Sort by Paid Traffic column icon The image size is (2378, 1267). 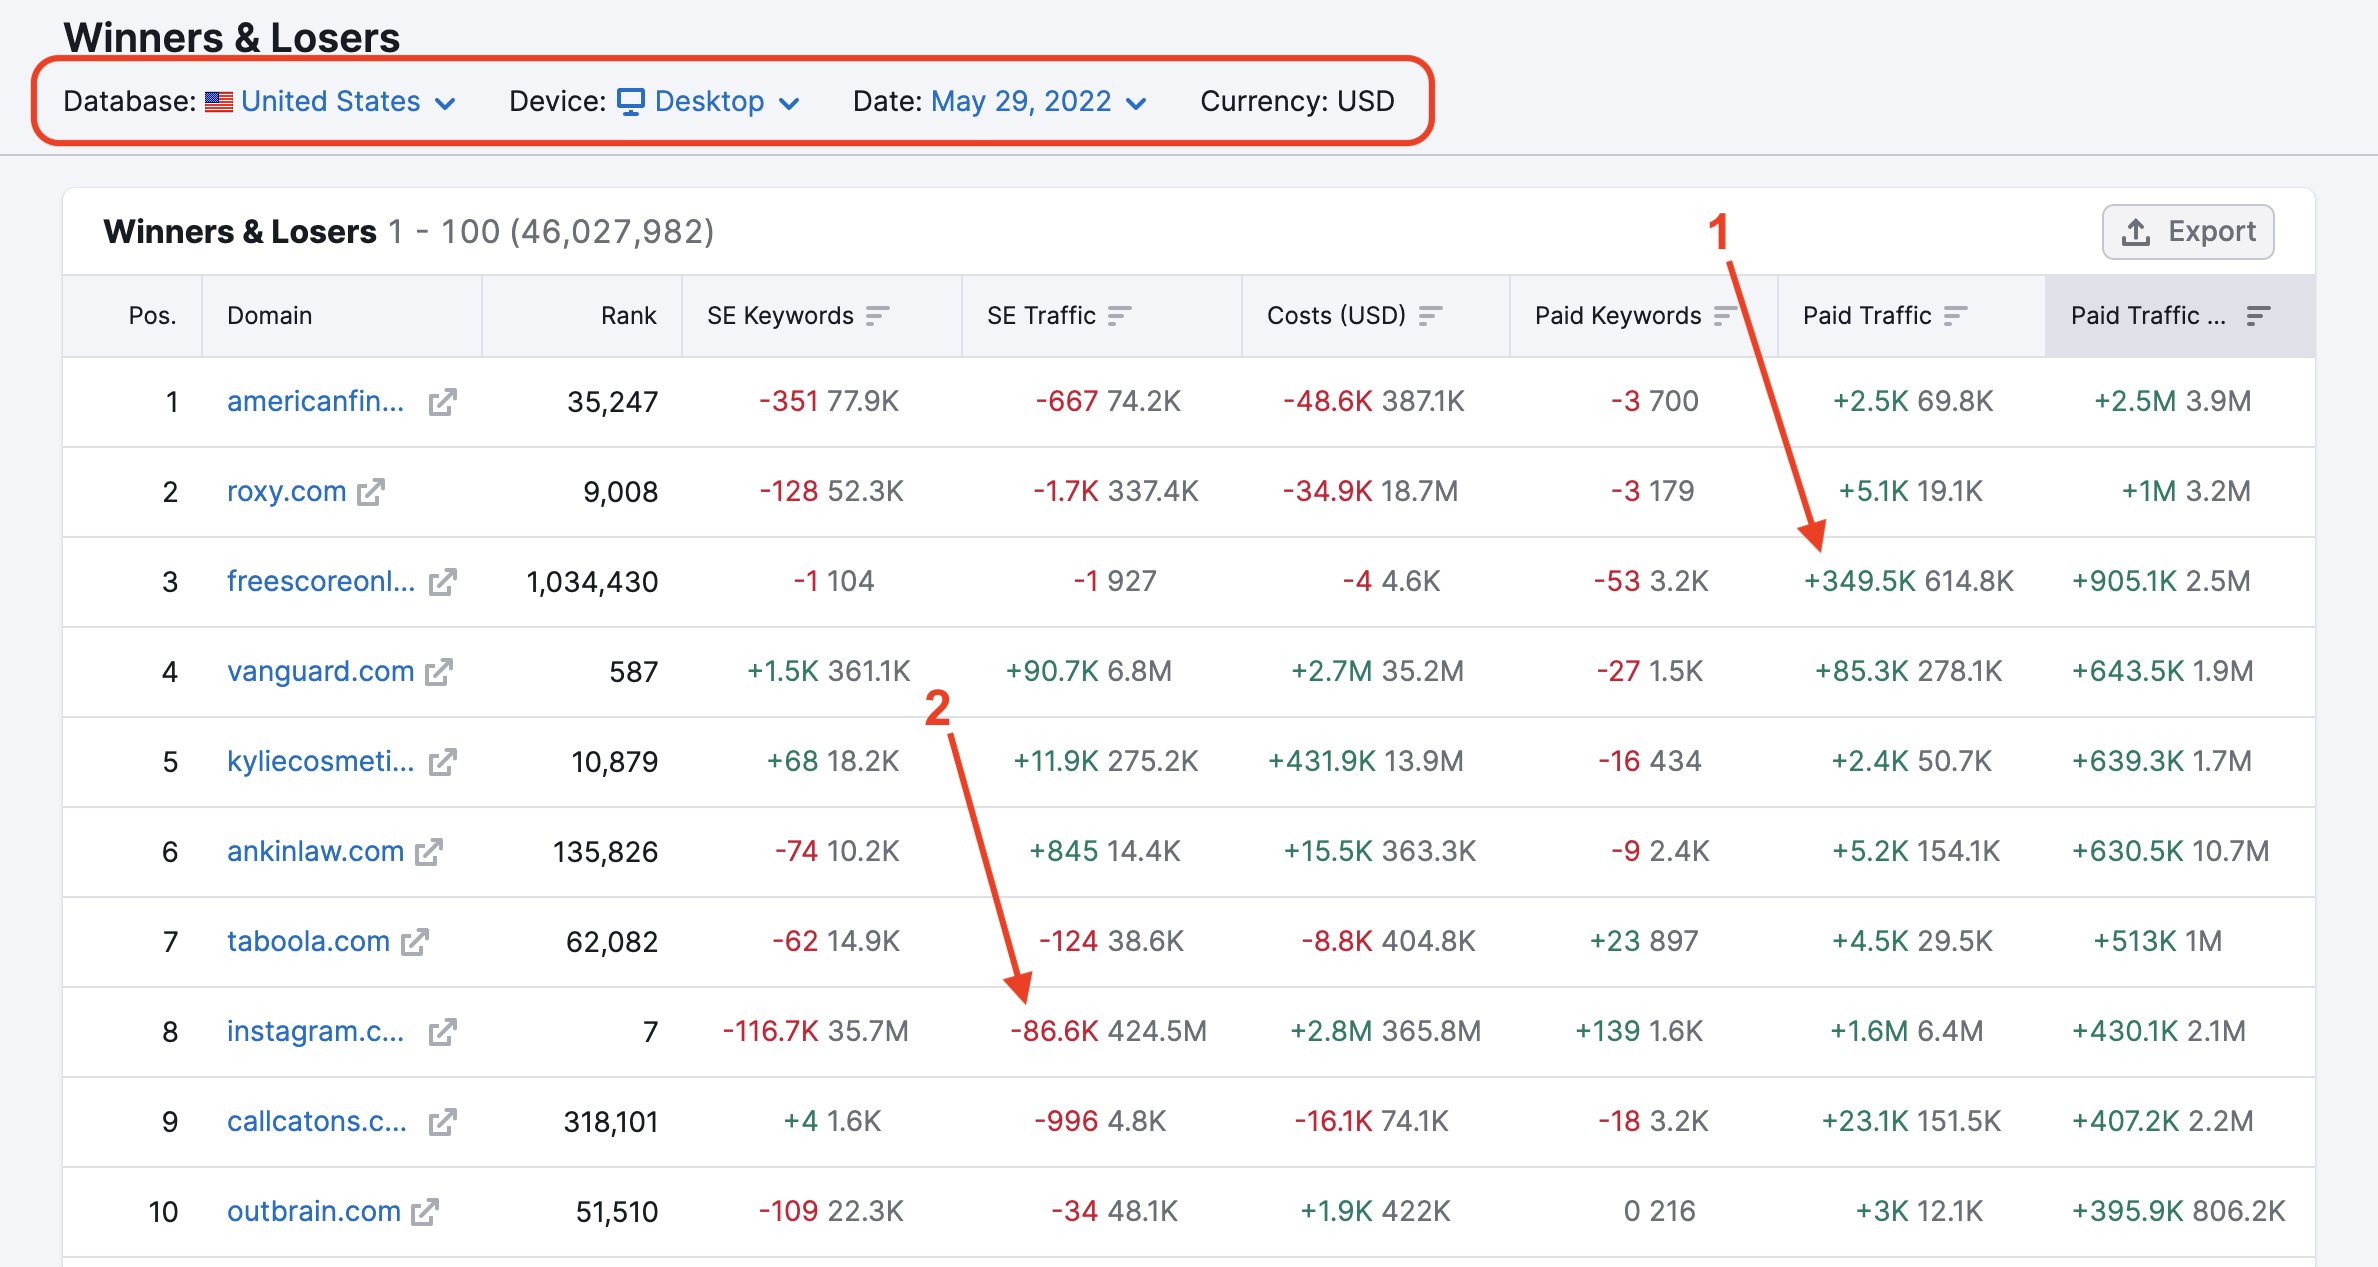[1955, 316]
